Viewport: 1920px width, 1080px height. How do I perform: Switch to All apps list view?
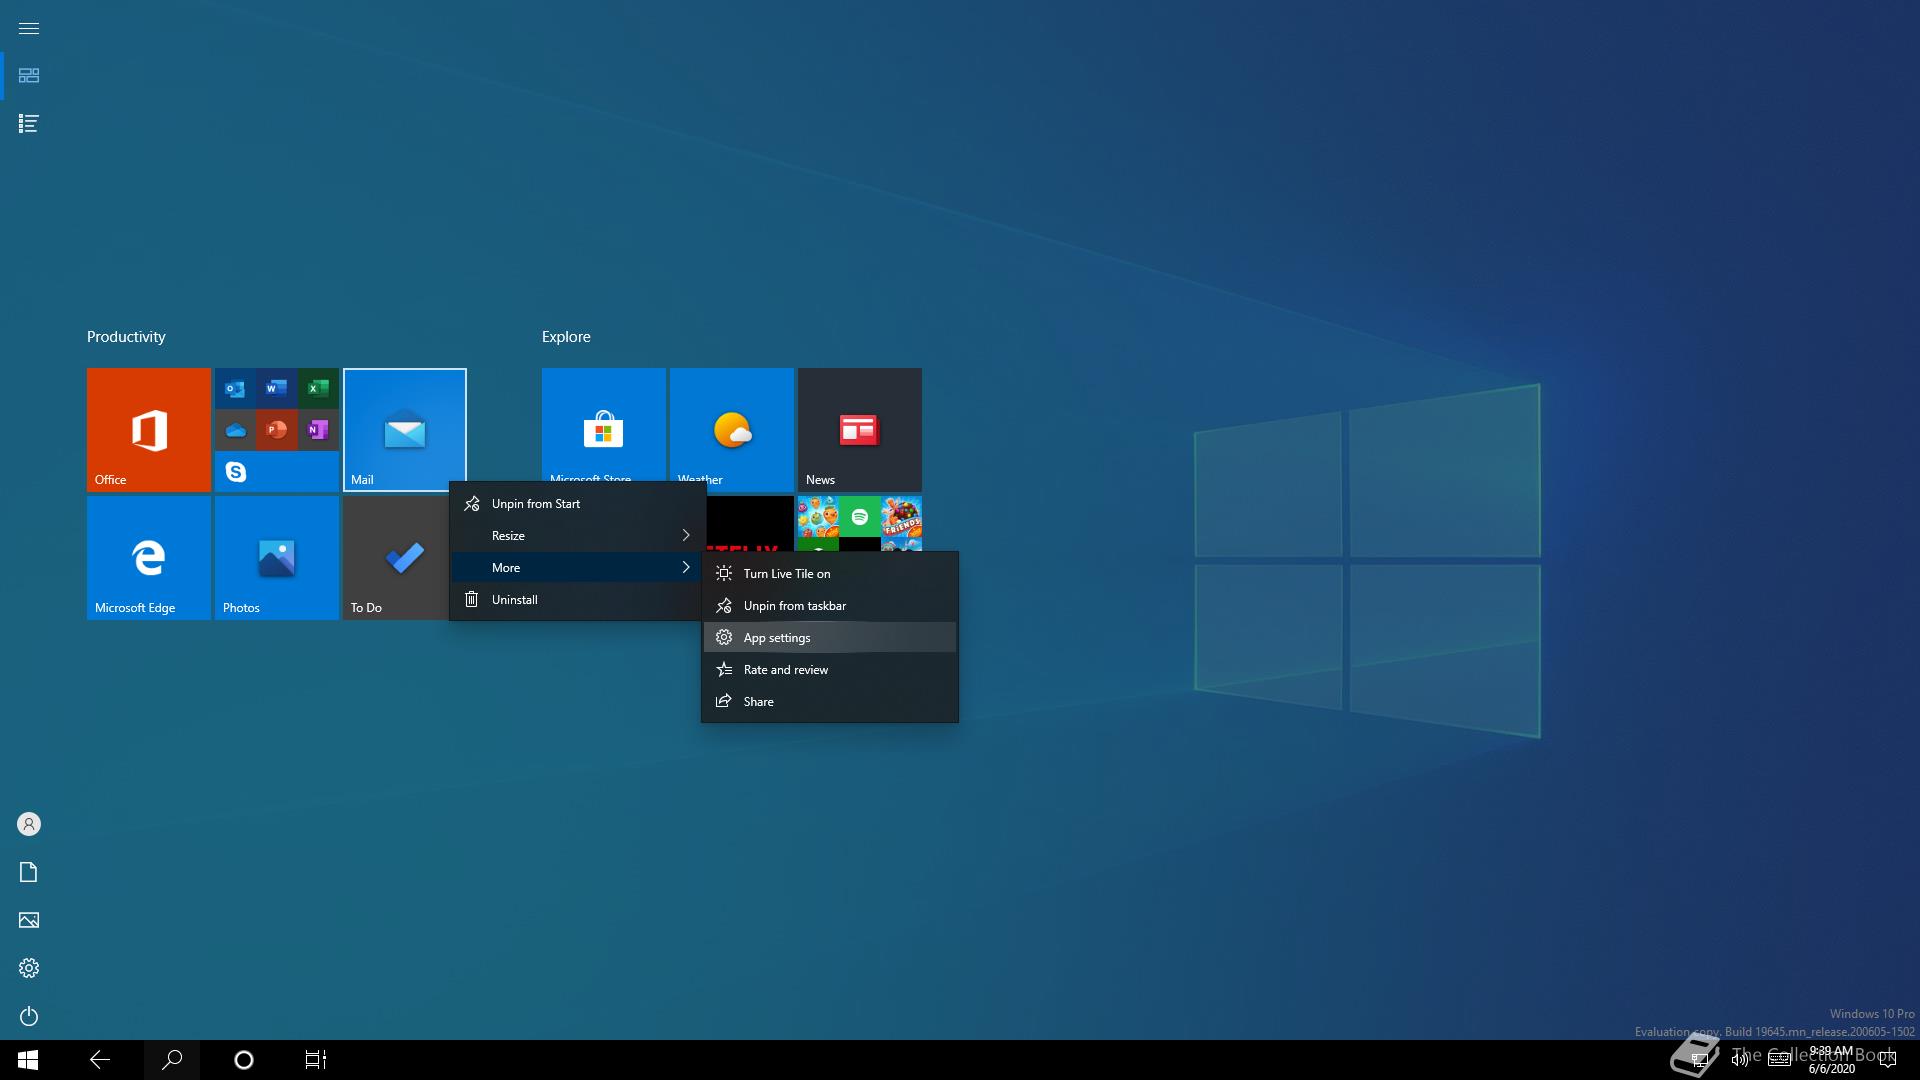point(29,124)
